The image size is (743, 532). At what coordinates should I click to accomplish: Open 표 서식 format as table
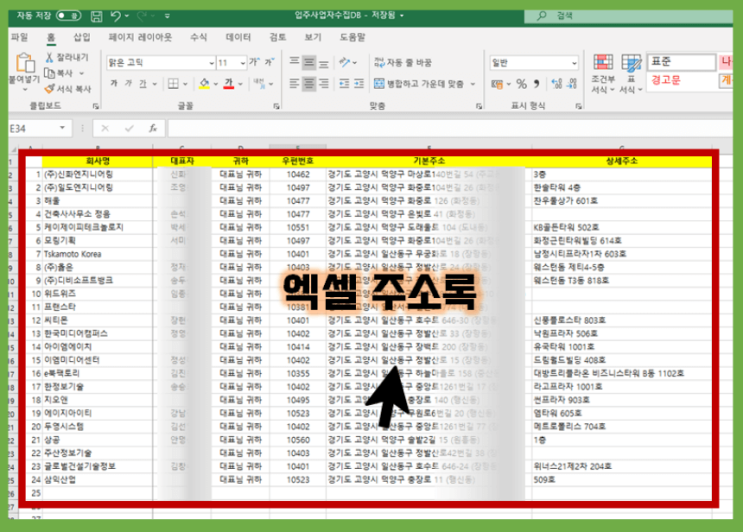point(631,73)
